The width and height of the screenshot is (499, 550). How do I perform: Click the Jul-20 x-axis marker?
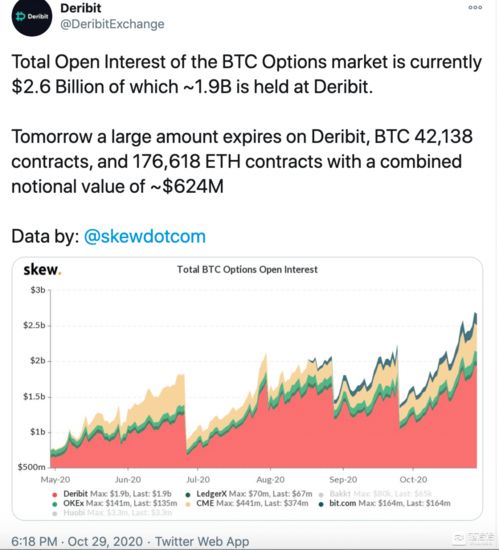(x=198, y=479)
